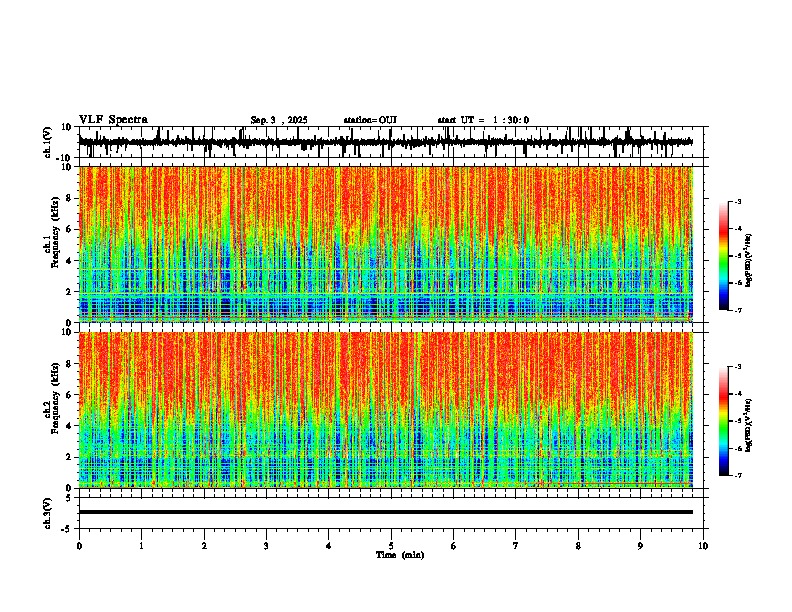The width and height of the screenshot is (792, 612).
Task: Click the log(PSD) label beside ch.1 colorbar
Action: point(749,260)
